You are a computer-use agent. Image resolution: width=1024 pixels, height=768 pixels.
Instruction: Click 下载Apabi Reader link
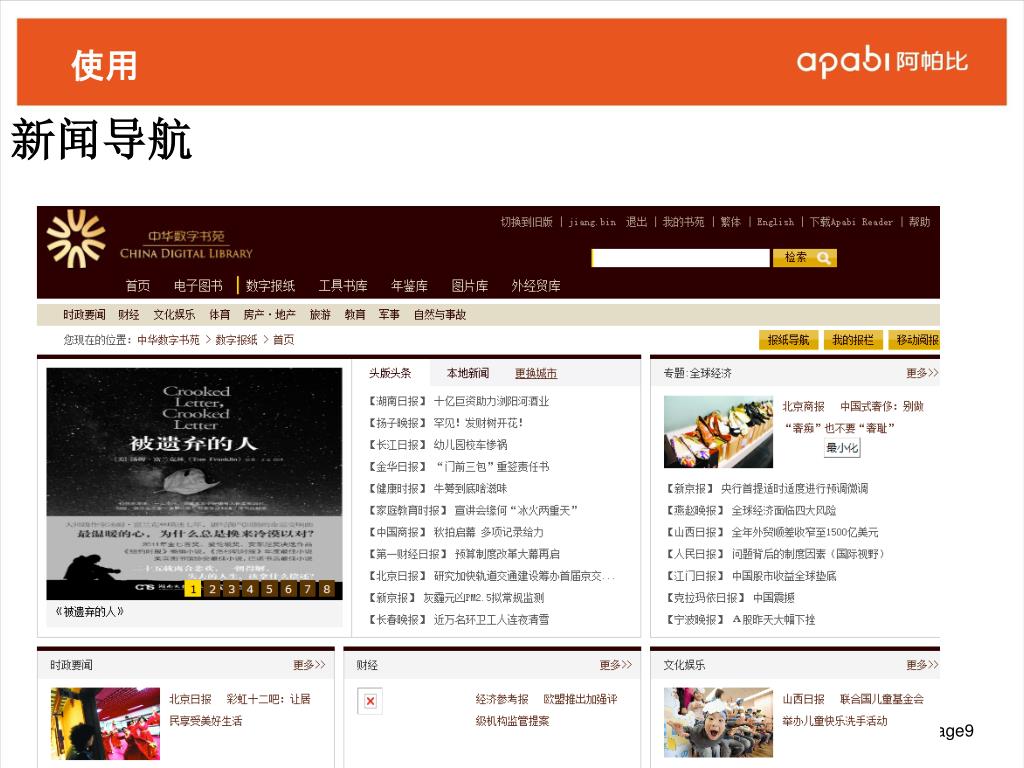click(852, 222)
